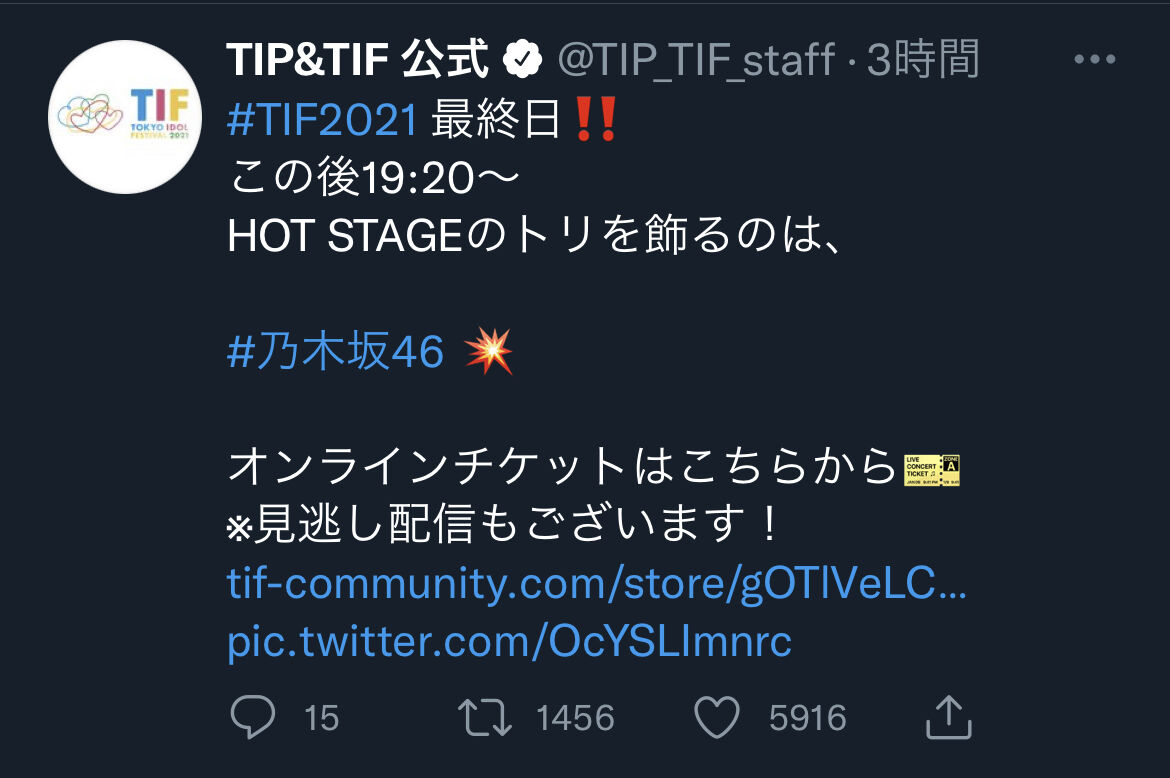Click the 3時間 timestamp
1170x778 pixels.
922,60
